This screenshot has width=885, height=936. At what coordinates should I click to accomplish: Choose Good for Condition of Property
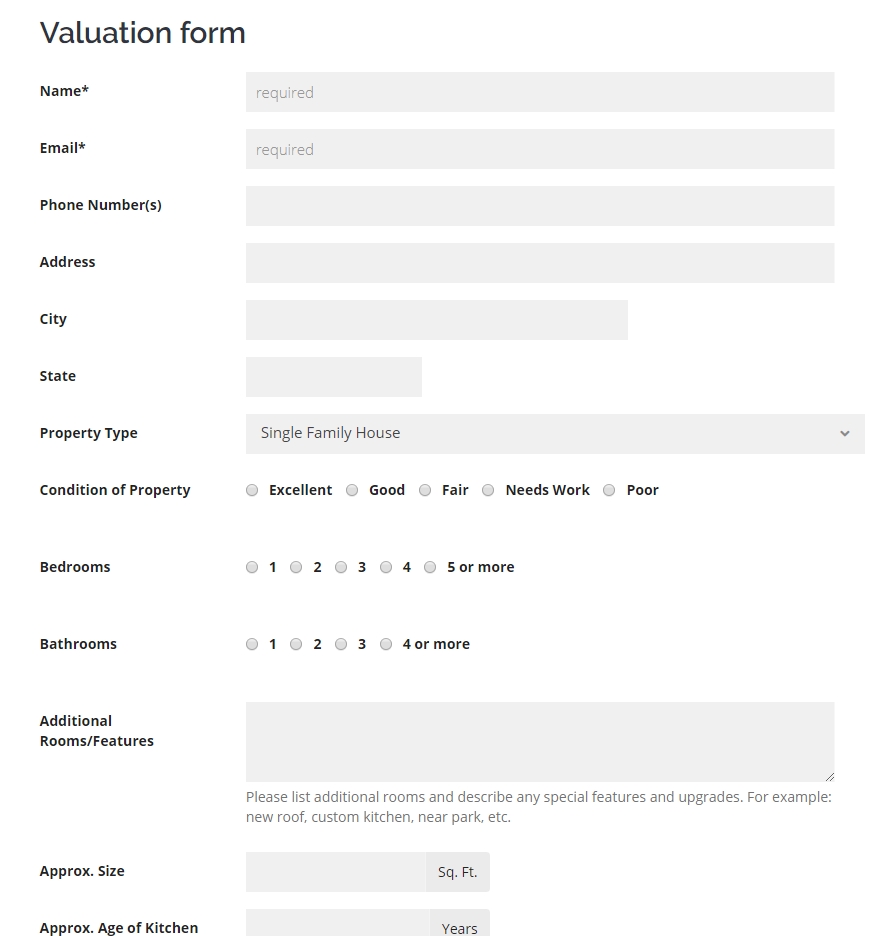click(352, 490)
